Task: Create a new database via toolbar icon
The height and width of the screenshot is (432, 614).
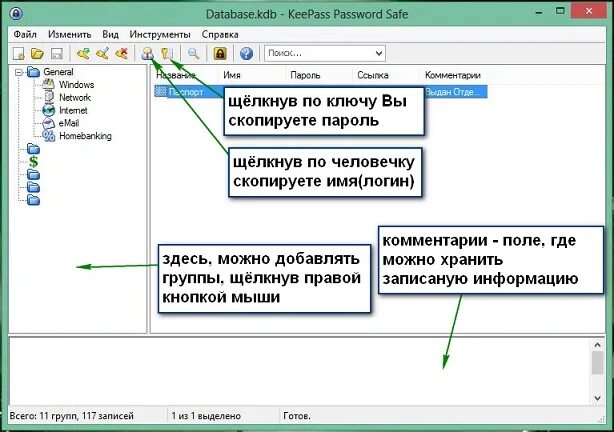Action: (19, 53)
